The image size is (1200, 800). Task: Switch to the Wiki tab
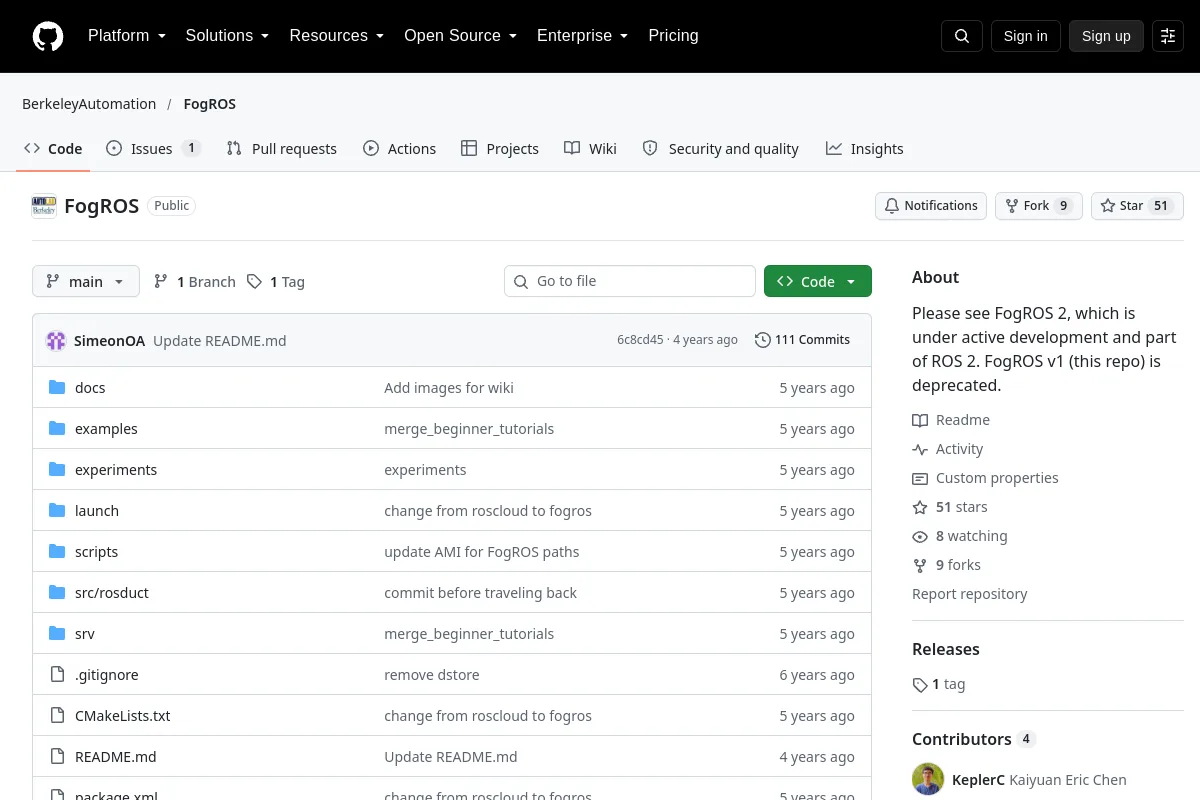click(x=590, y=149)
